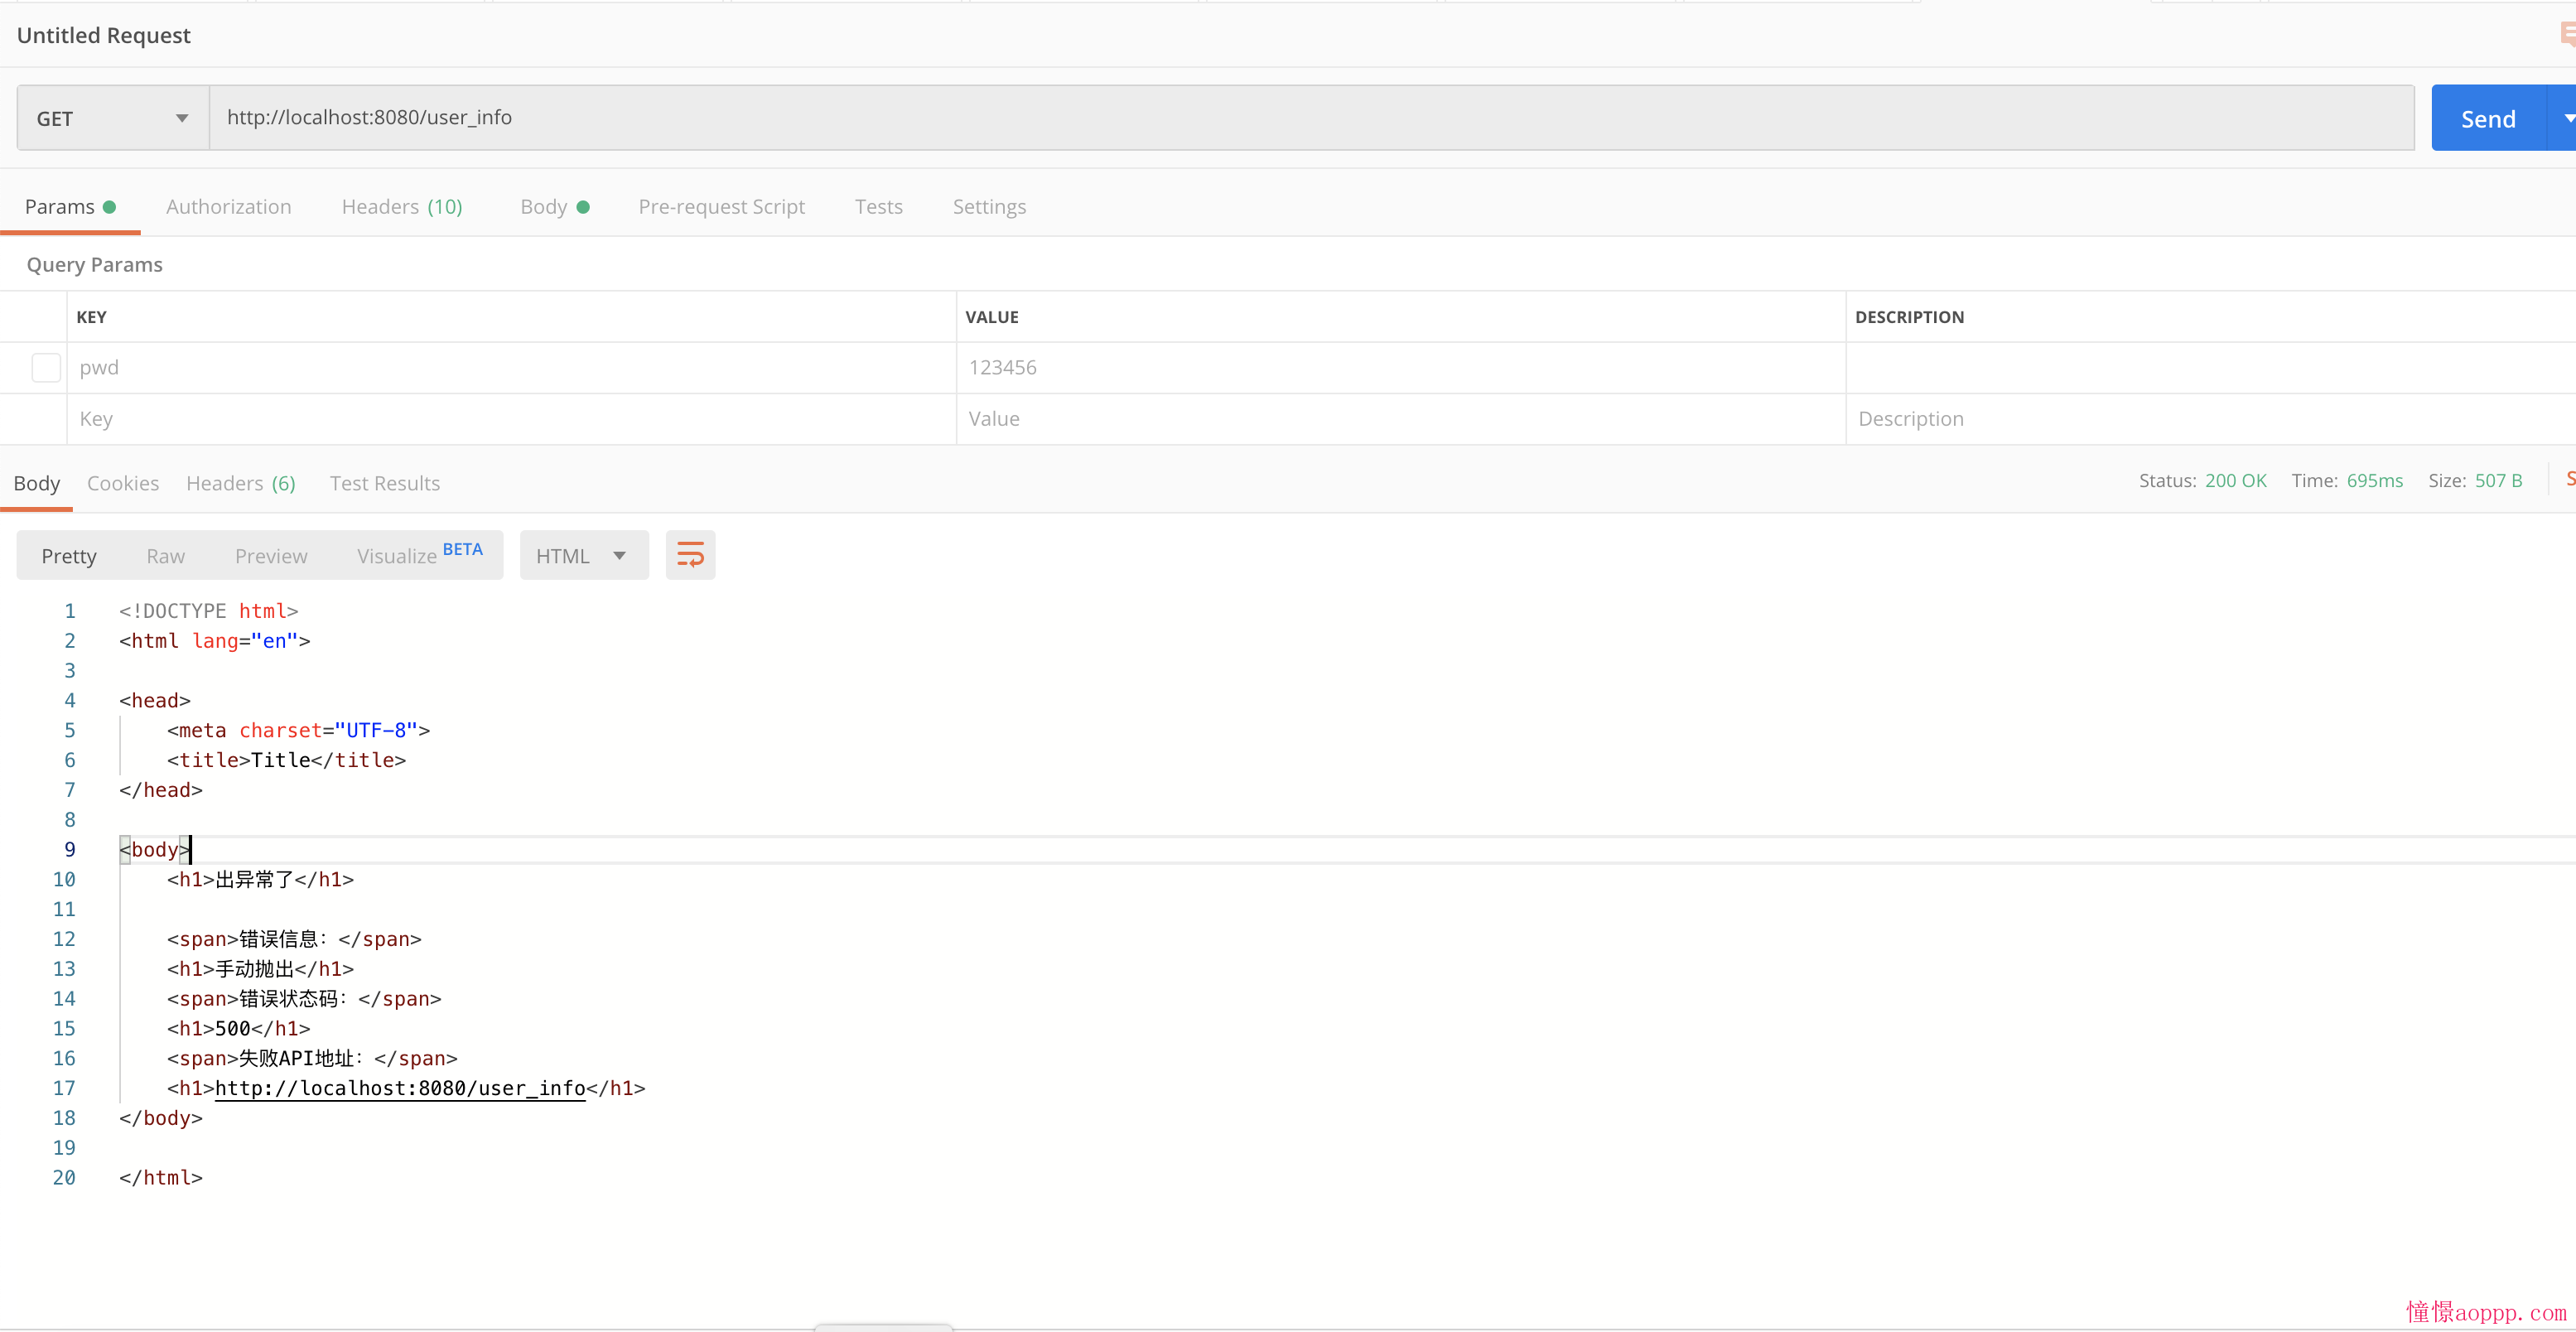Open the Tests tab
Viewport: 2576px width, 1332px height.
click(879, 206)
